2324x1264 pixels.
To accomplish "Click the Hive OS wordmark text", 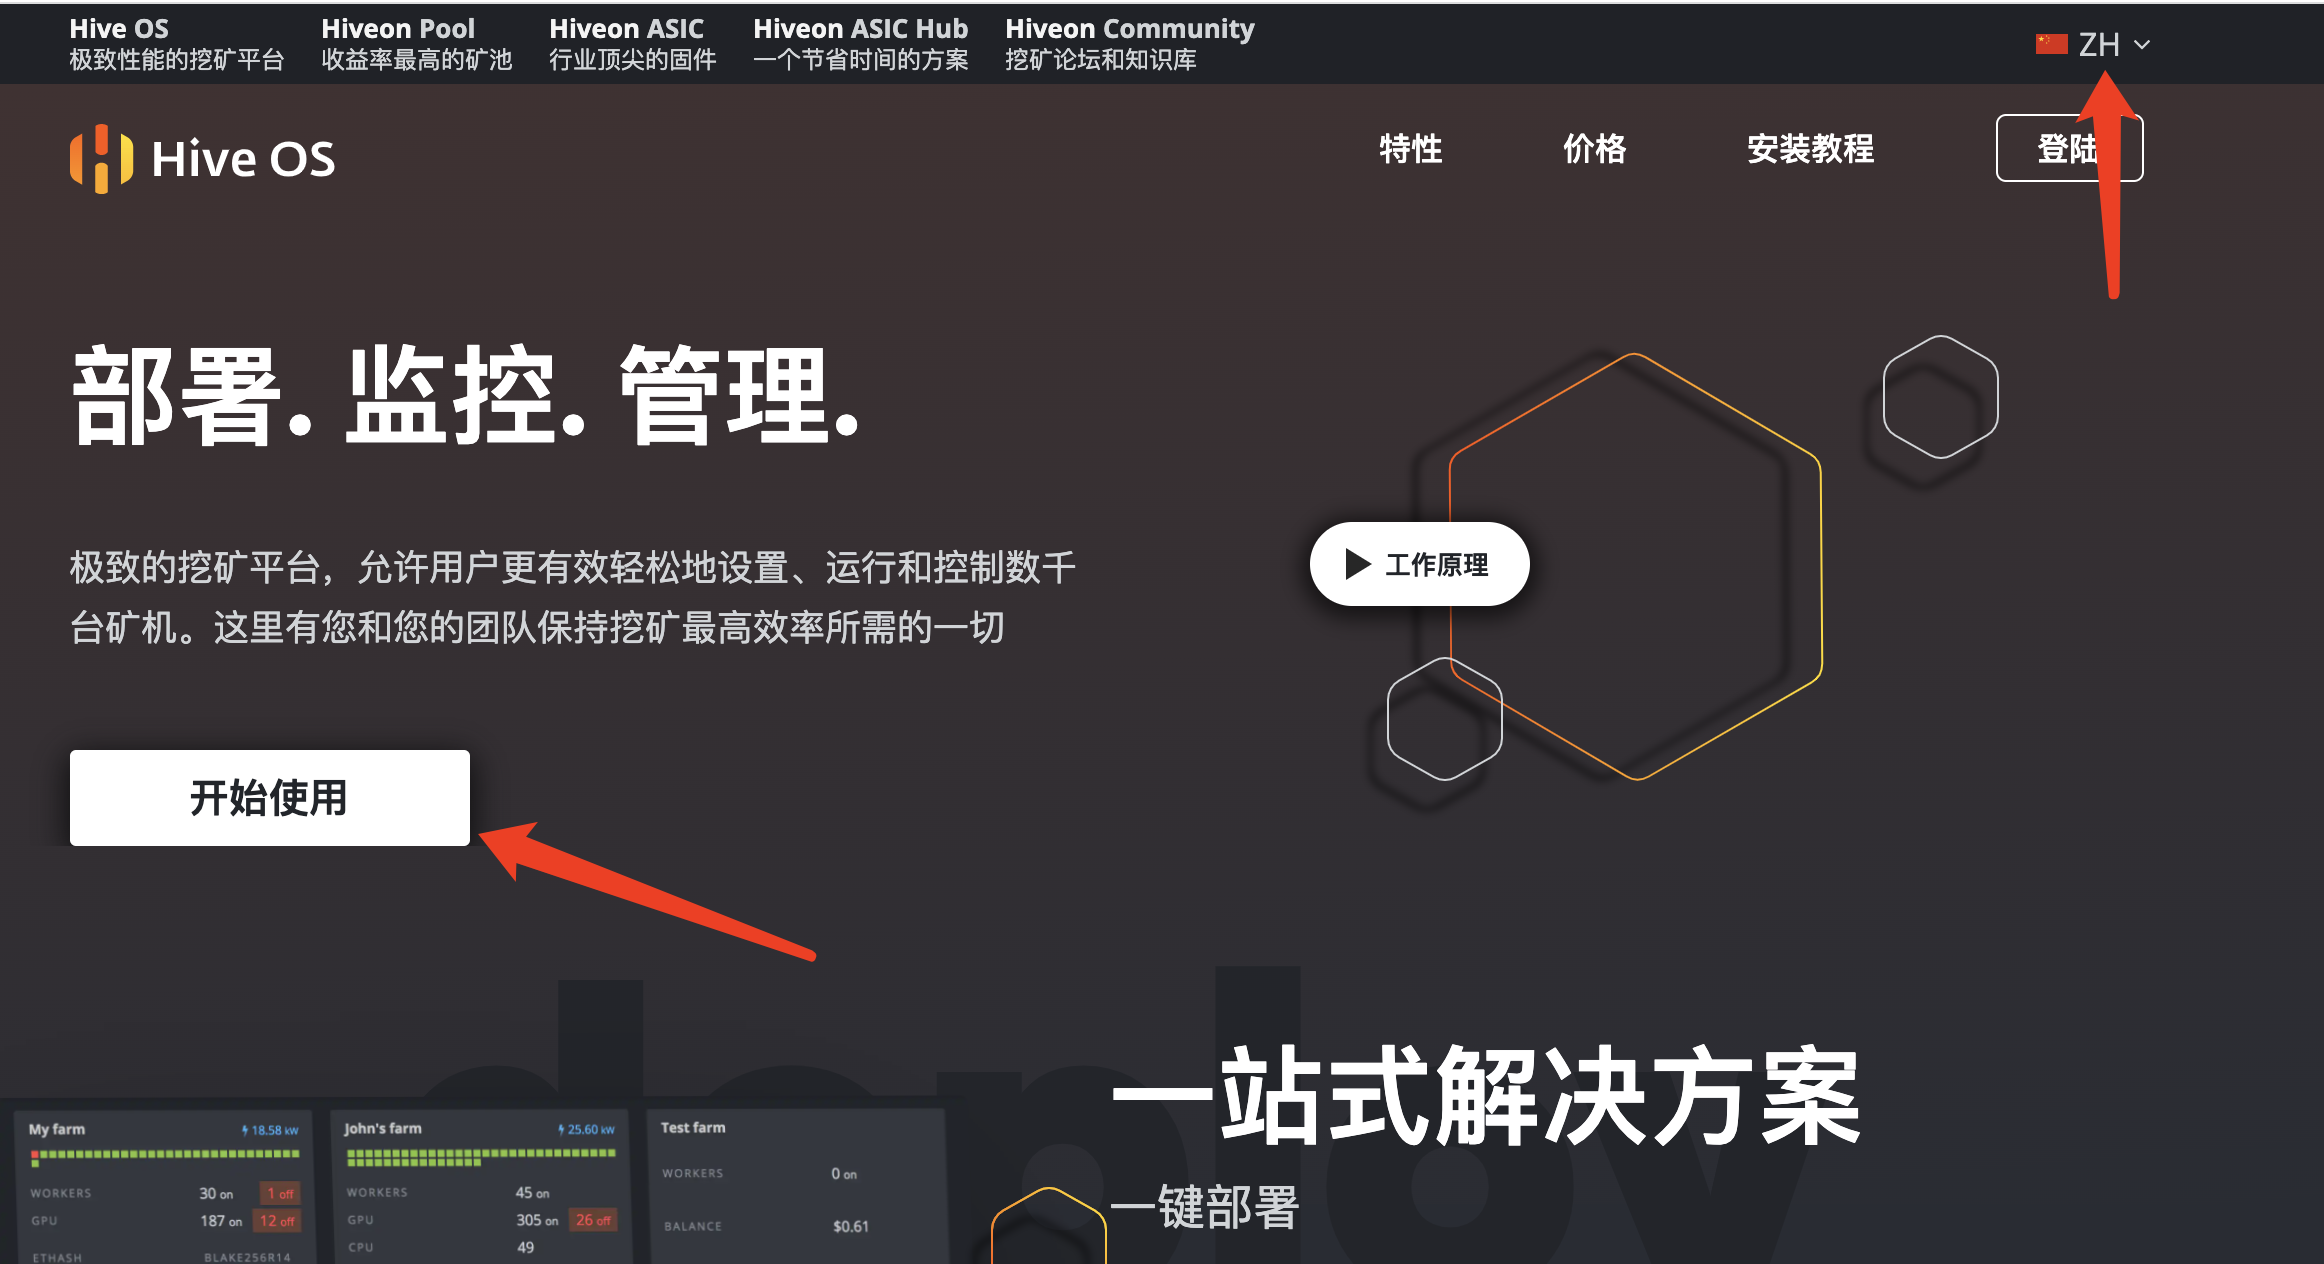I will (x=243, y=159).
